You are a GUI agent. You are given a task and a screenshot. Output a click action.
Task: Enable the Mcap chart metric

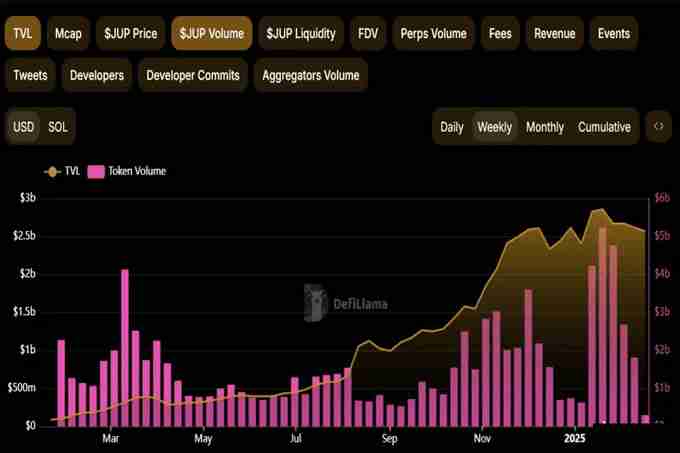[x=68, y=33]
